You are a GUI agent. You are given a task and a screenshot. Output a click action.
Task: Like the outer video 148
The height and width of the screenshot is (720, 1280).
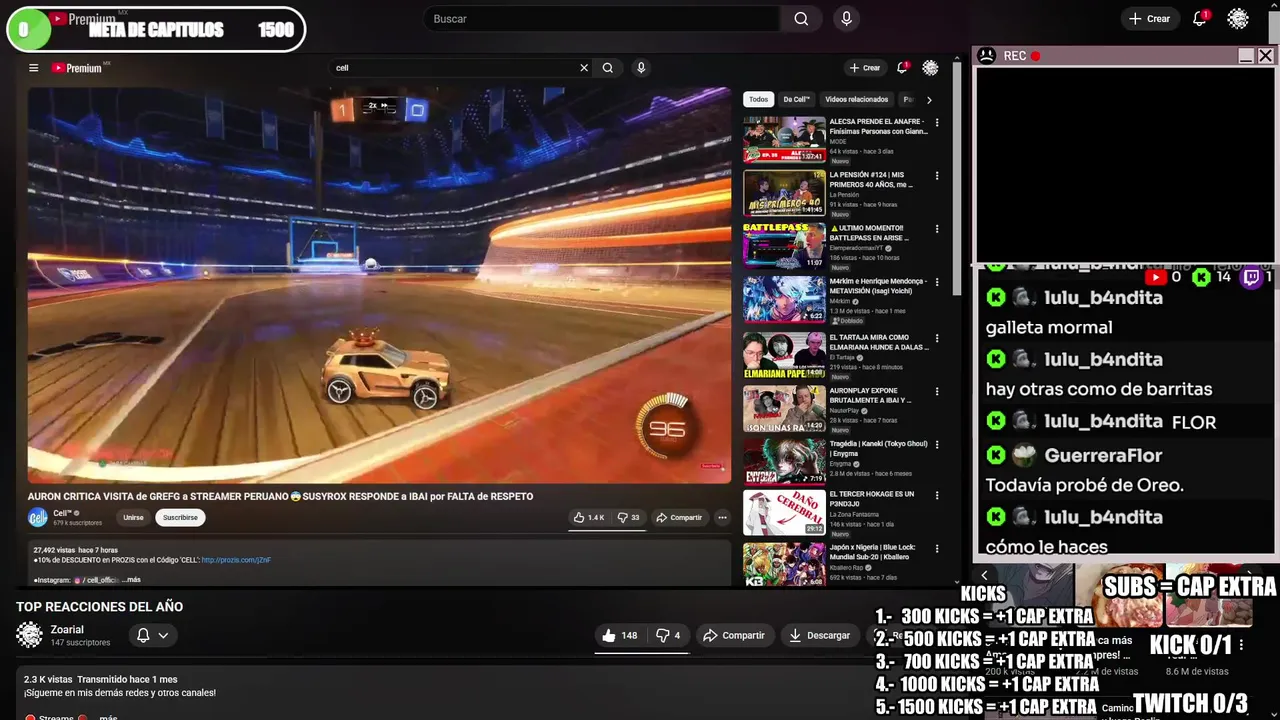(x=620, y=635)
